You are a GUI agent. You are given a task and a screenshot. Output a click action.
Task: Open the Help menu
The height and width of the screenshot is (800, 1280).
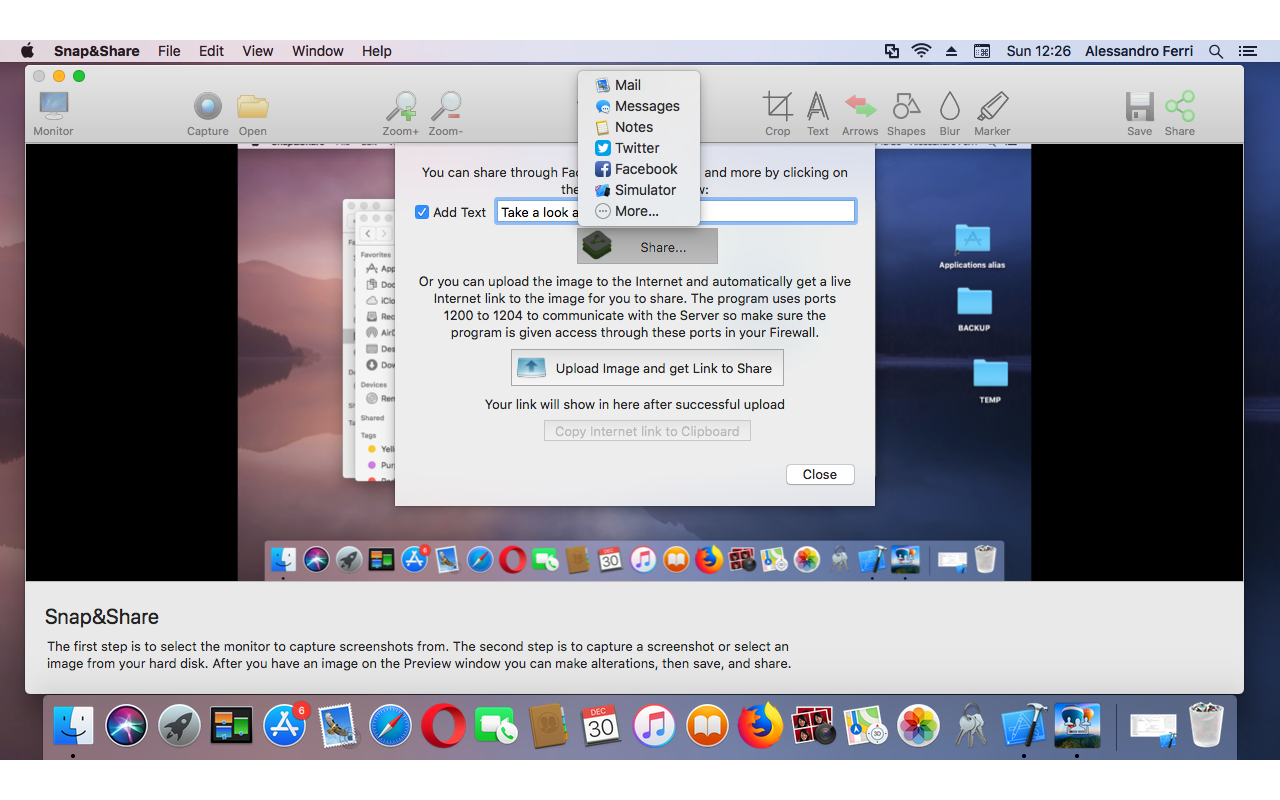(x=377, y=51)
